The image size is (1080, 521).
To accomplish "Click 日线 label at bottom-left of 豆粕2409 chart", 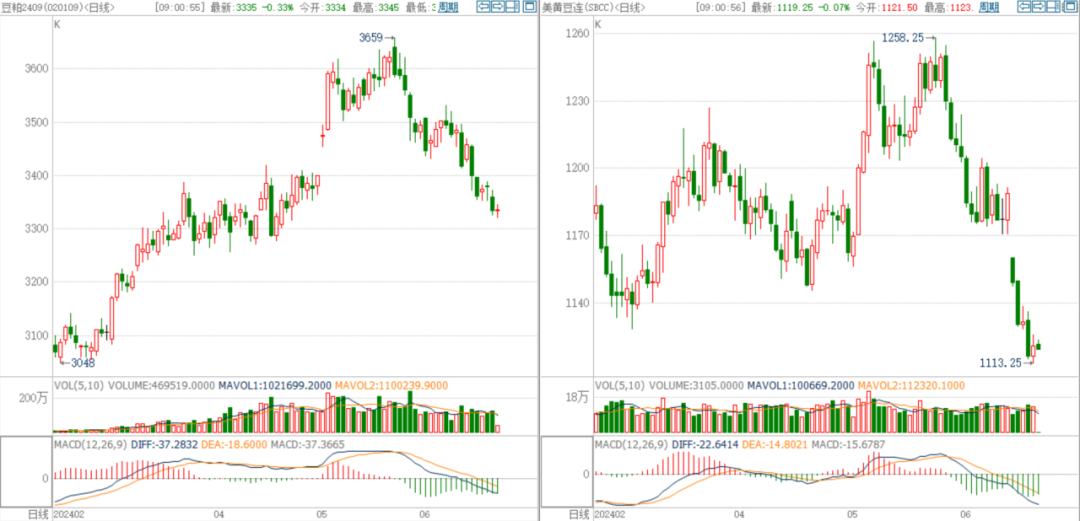I will point(37,514).
